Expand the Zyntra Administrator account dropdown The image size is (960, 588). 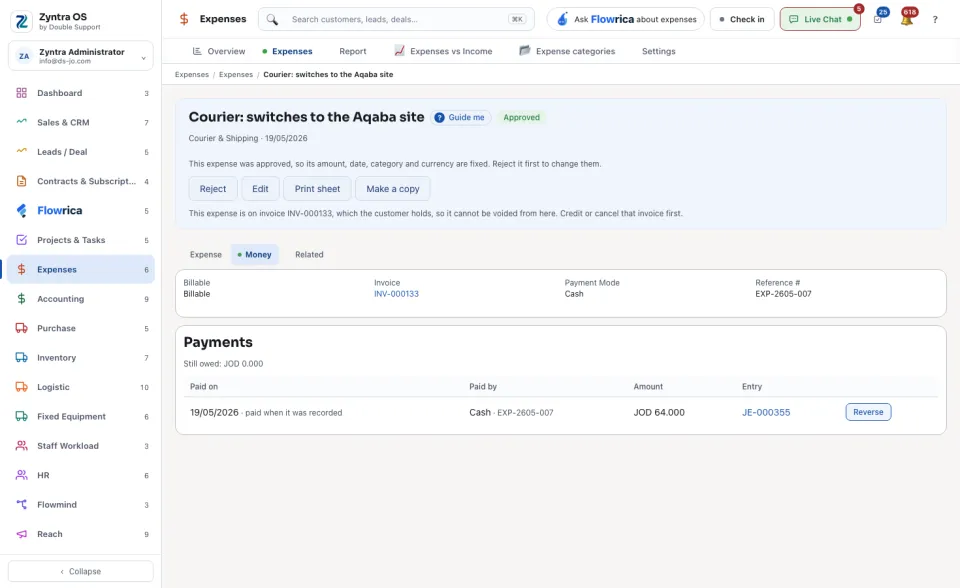[81, 56]
